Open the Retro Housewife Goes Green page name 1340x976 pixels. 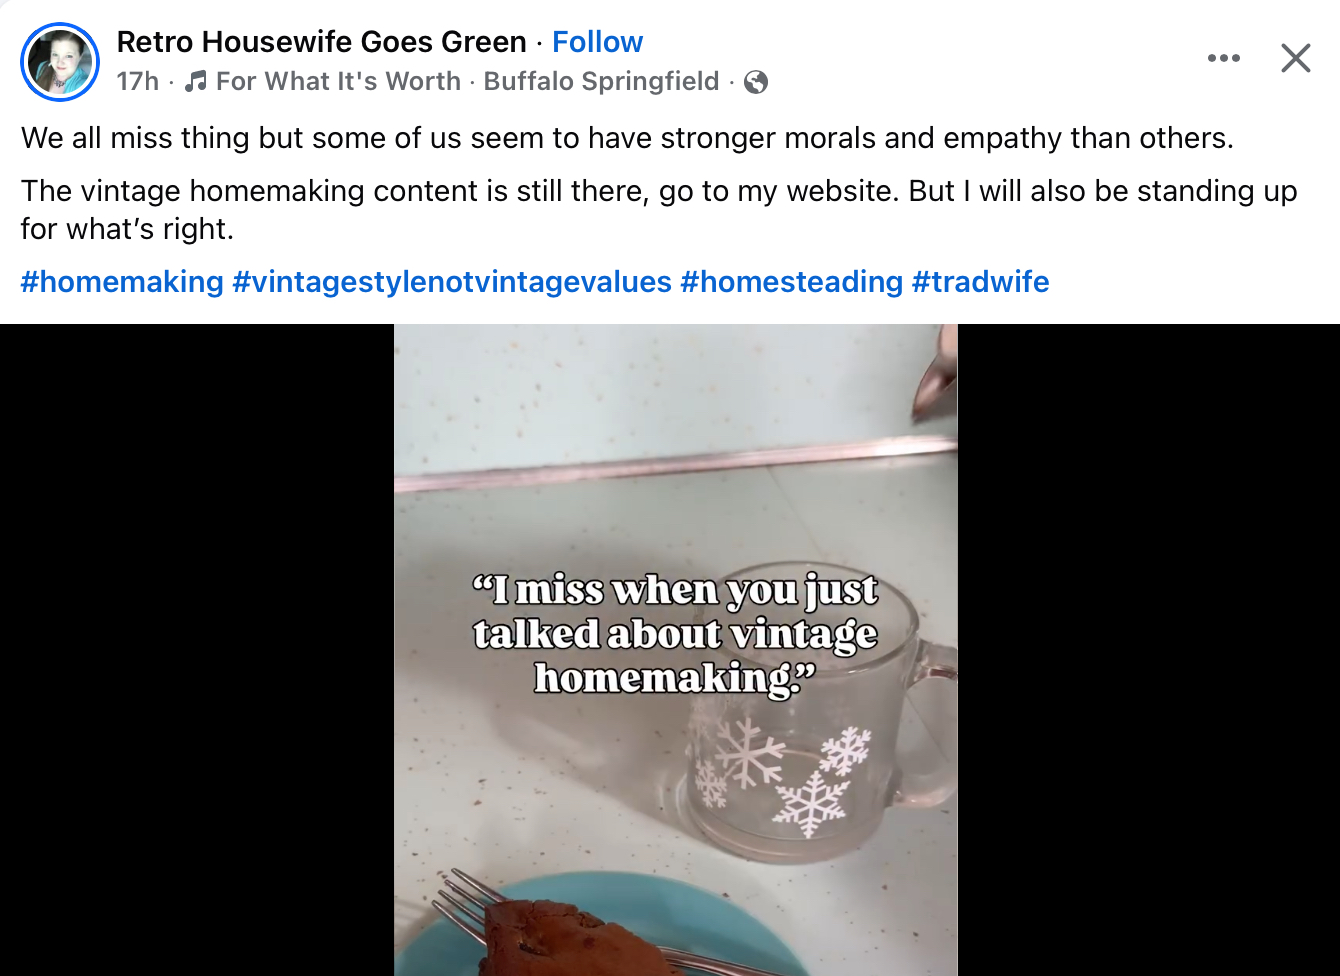321,42
